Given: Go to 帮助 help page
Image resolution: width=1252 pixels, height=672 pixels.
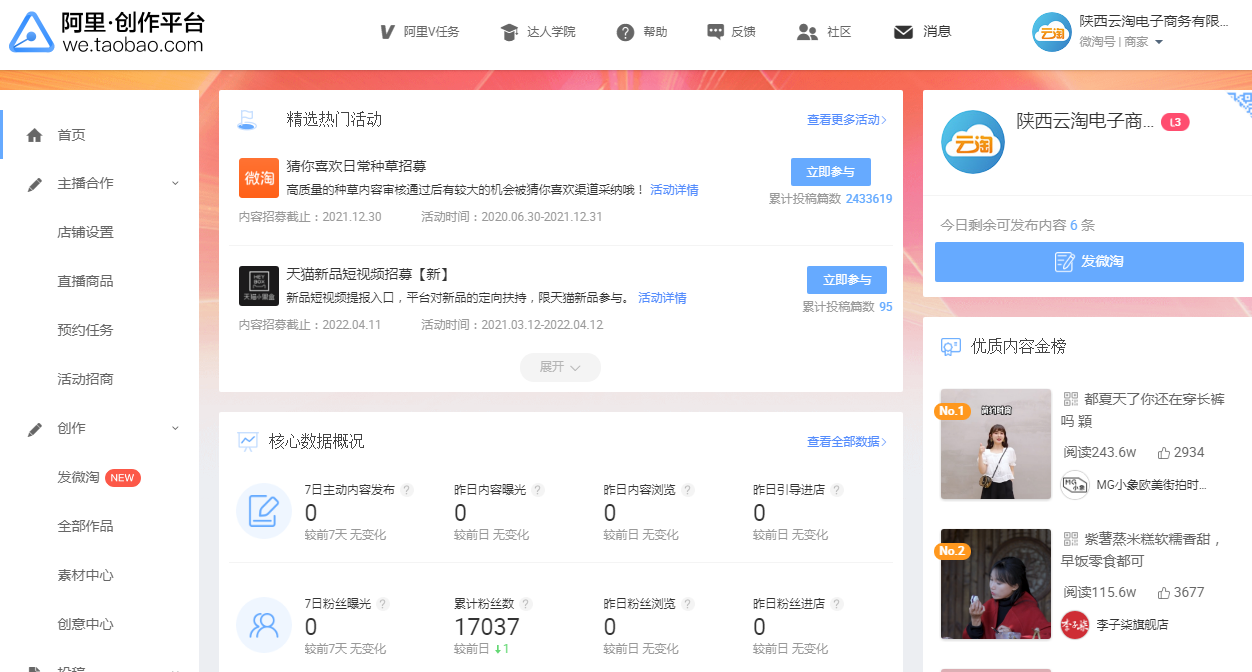Looking at the screenshot, I should (x=642, y=32).
